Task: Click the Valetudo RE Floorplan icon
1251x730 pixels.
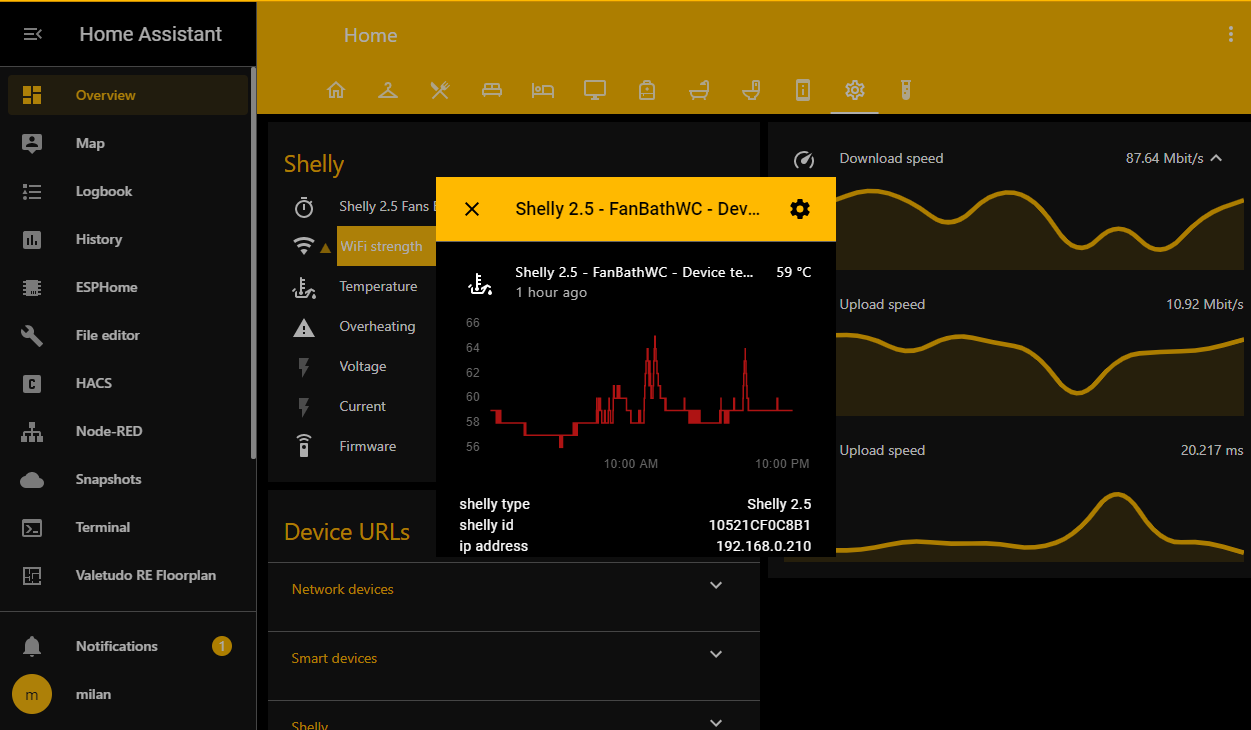Action: 32,575
